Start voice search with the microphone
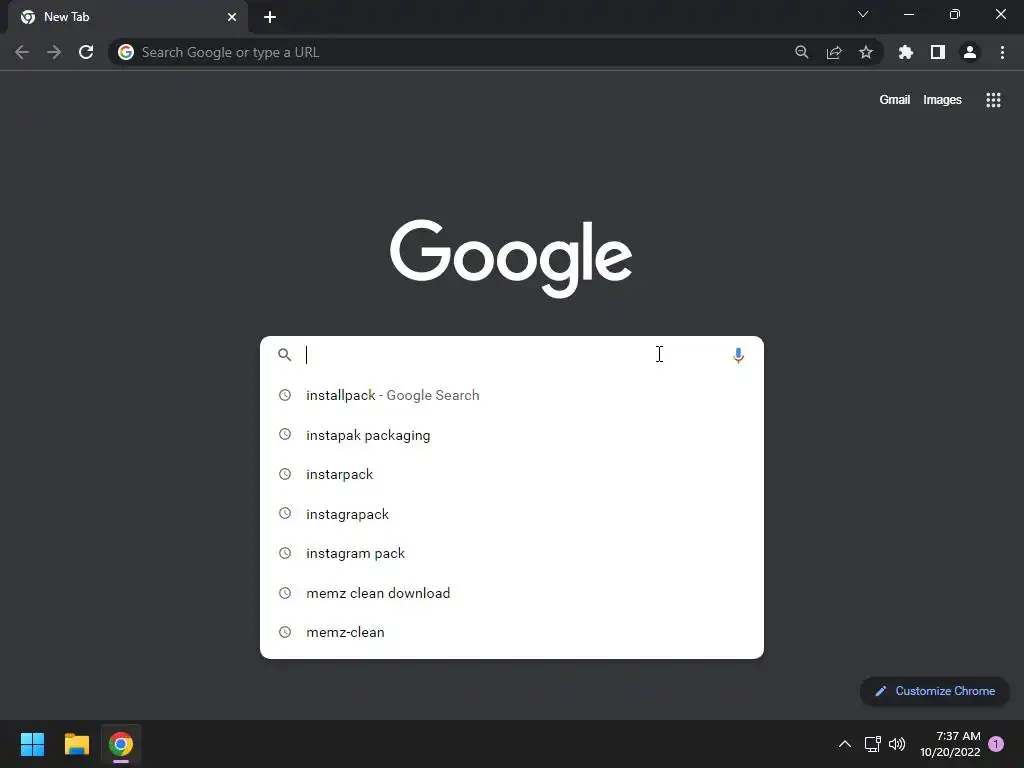Viewport: 1024px width, 768px height. [738, 355]
